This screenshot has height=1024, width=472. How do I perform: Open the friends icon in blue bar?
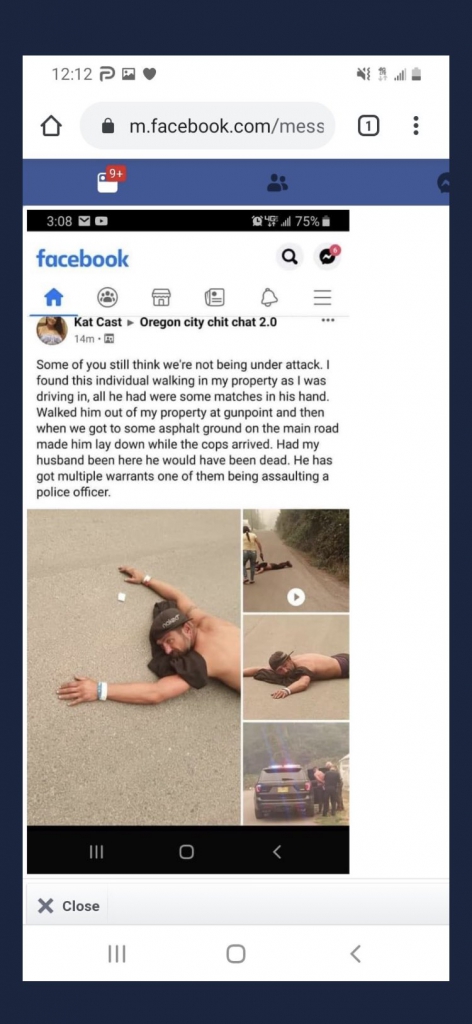tap(277, 184)
